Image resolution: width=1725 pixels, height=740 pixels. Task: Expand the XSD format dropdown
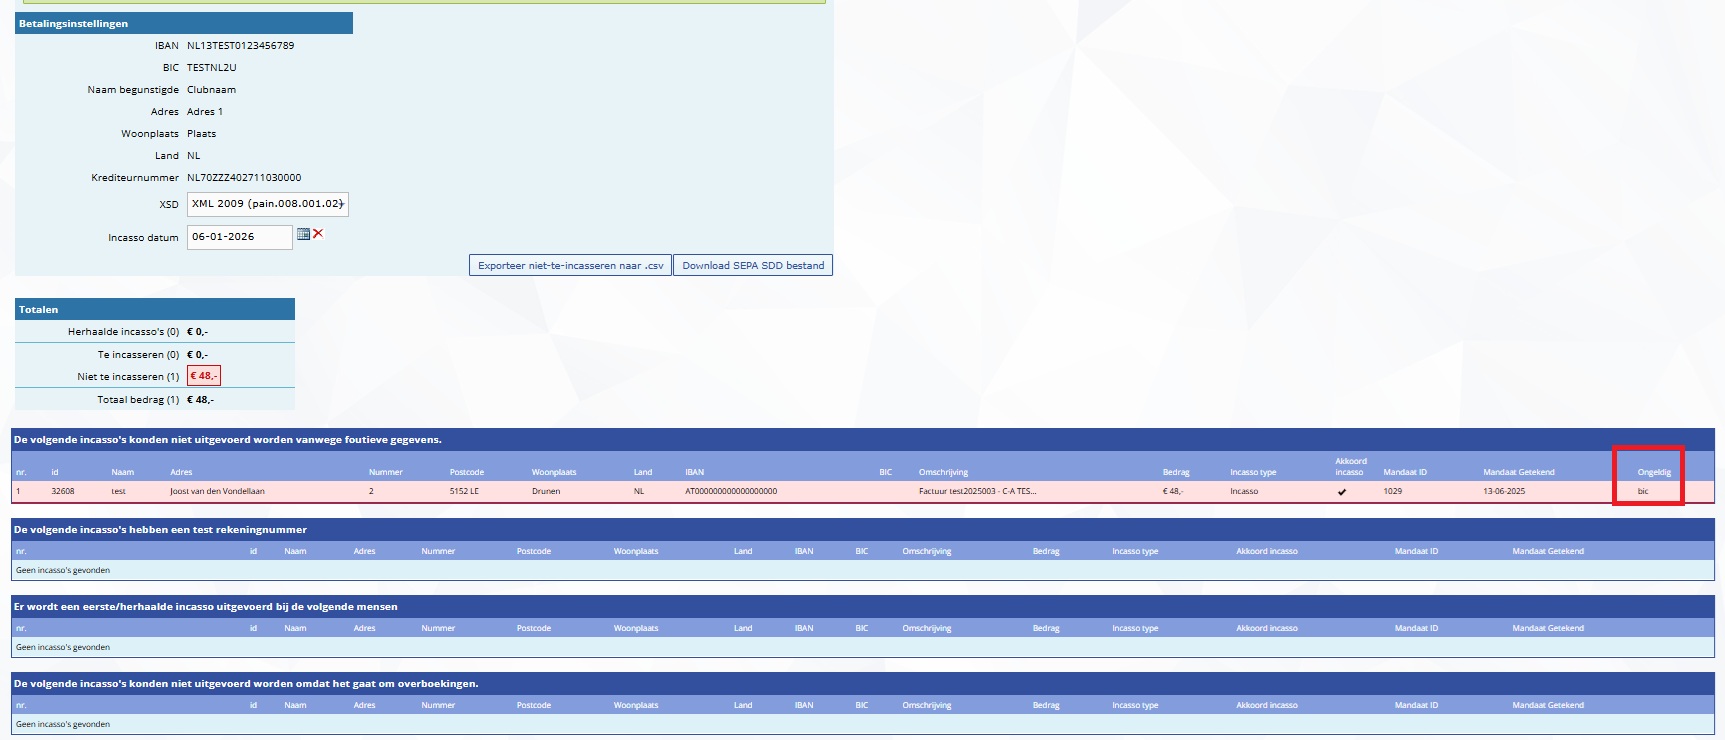tap(268, 204)
